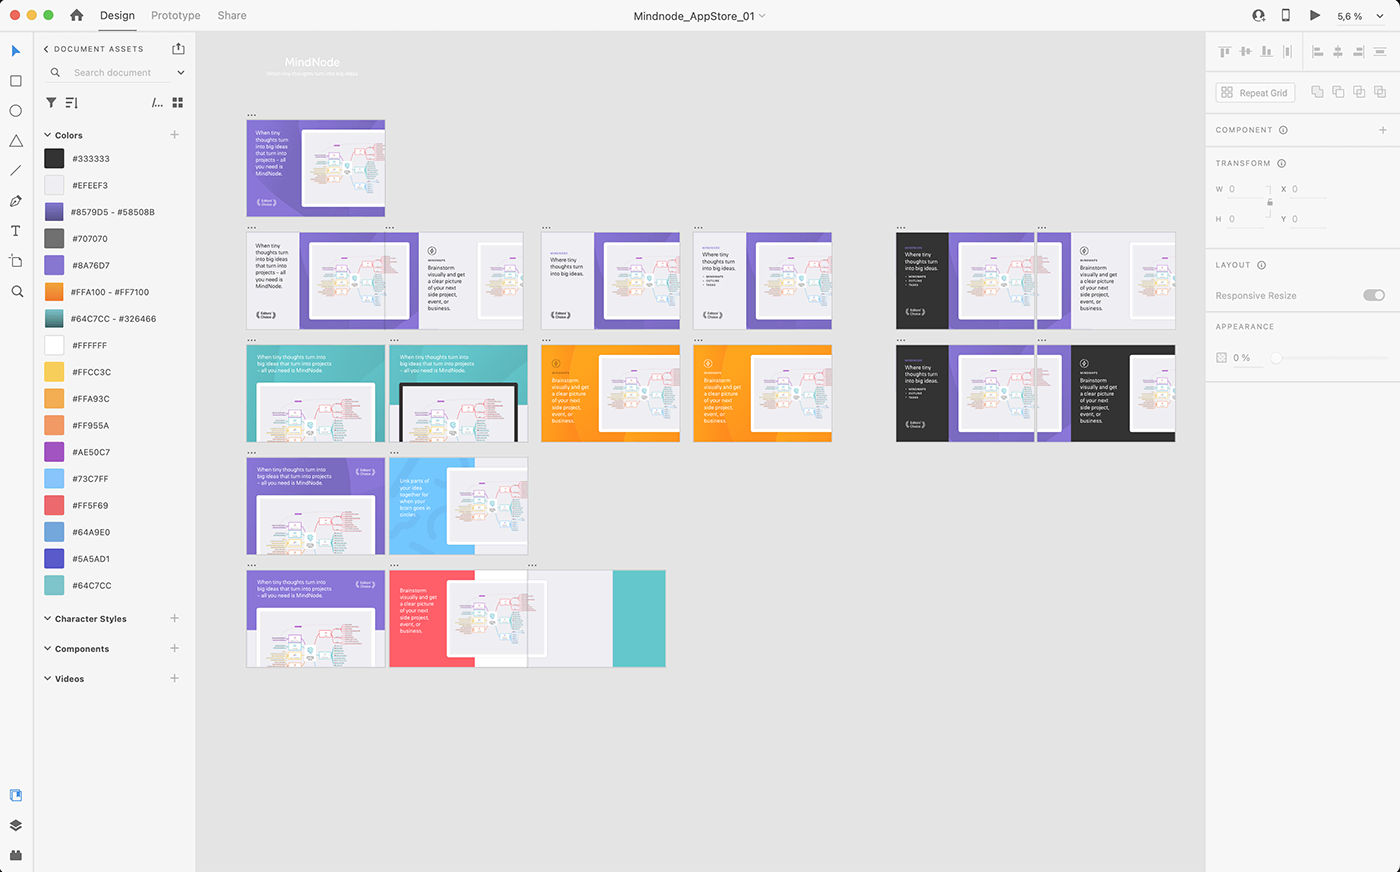Add a Character Style with plus button
The image size is (1400, 872).
[x=175, y=619]
